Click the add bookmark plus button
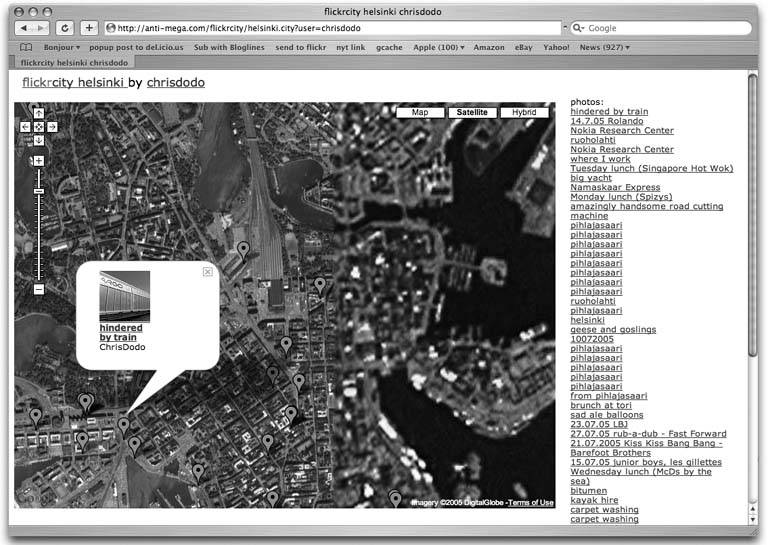 pos(89,28)
